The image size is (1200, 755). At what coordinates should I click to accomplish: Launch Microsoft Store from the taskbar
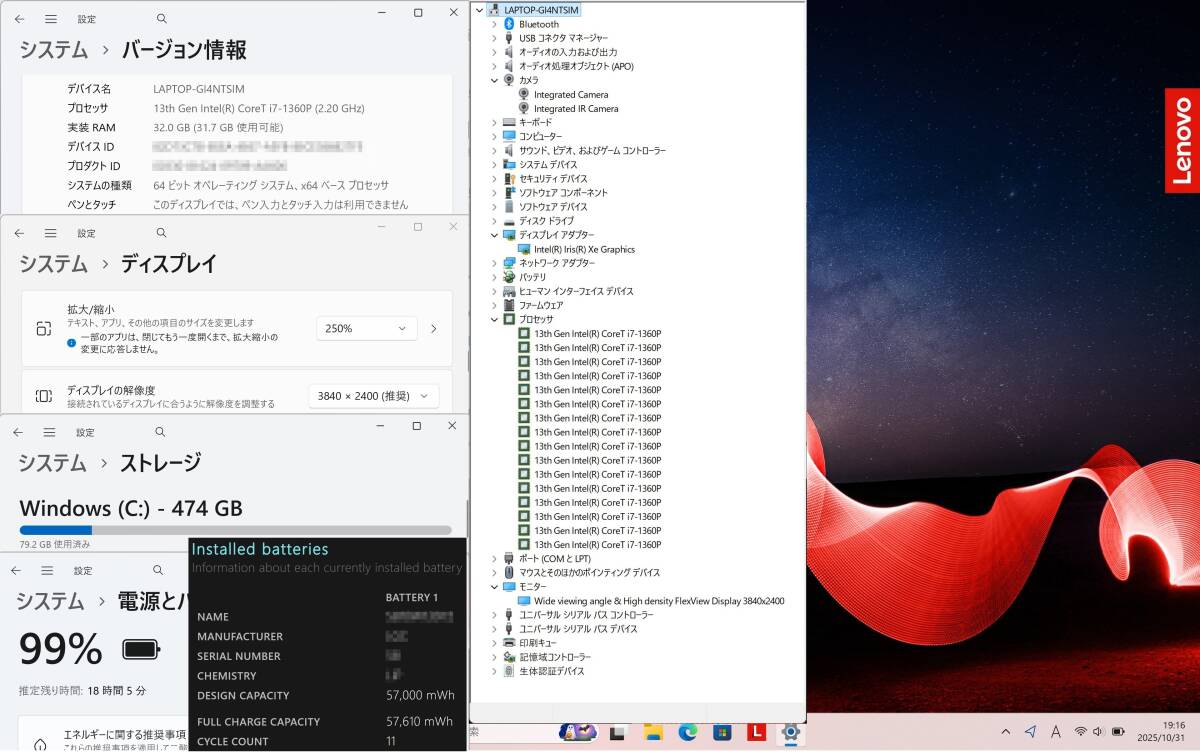721,733
